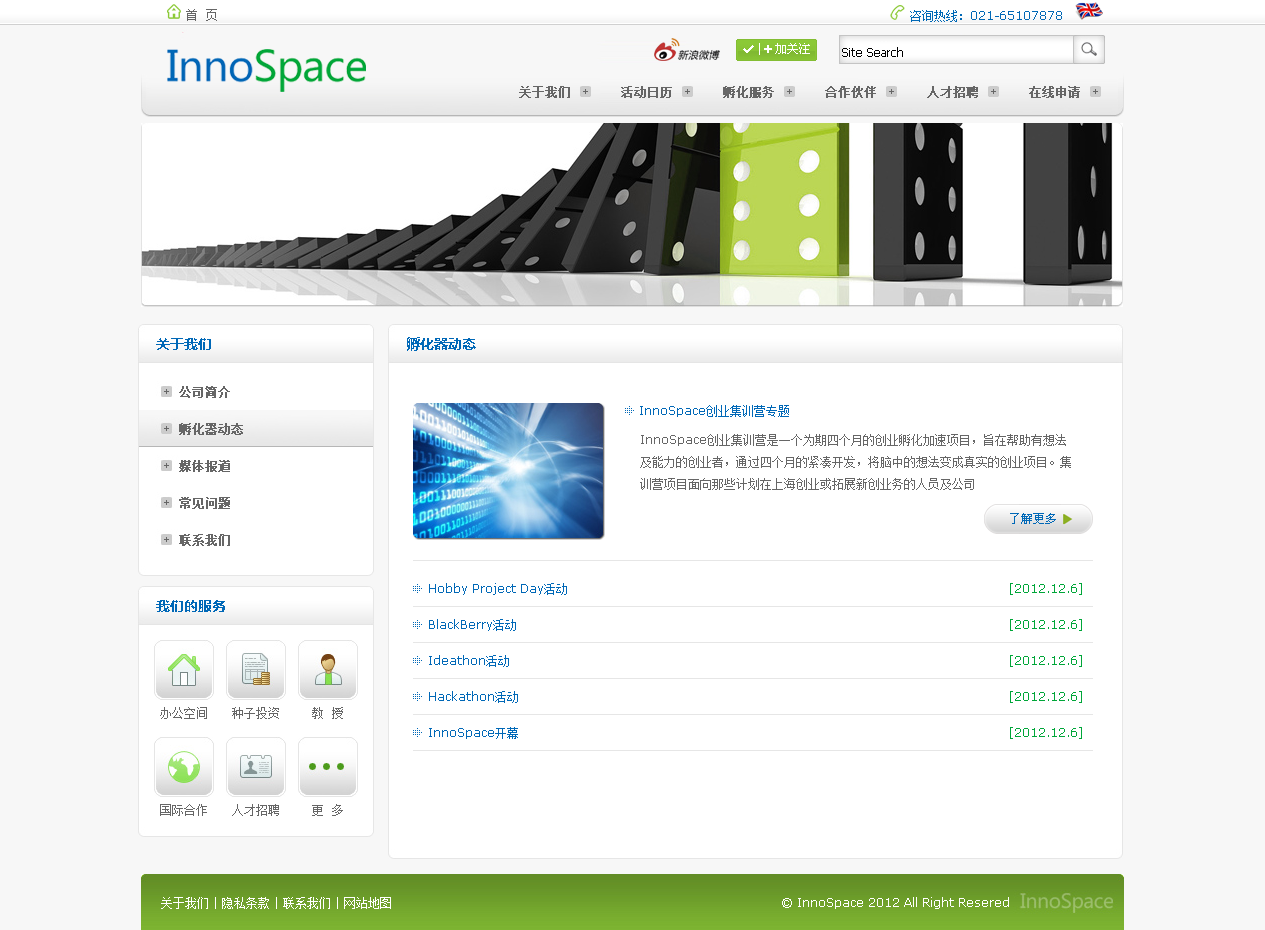Click the magnifier search button
The width and height of the screenshot is (1265, 930).
click(x=1088, y=50)
